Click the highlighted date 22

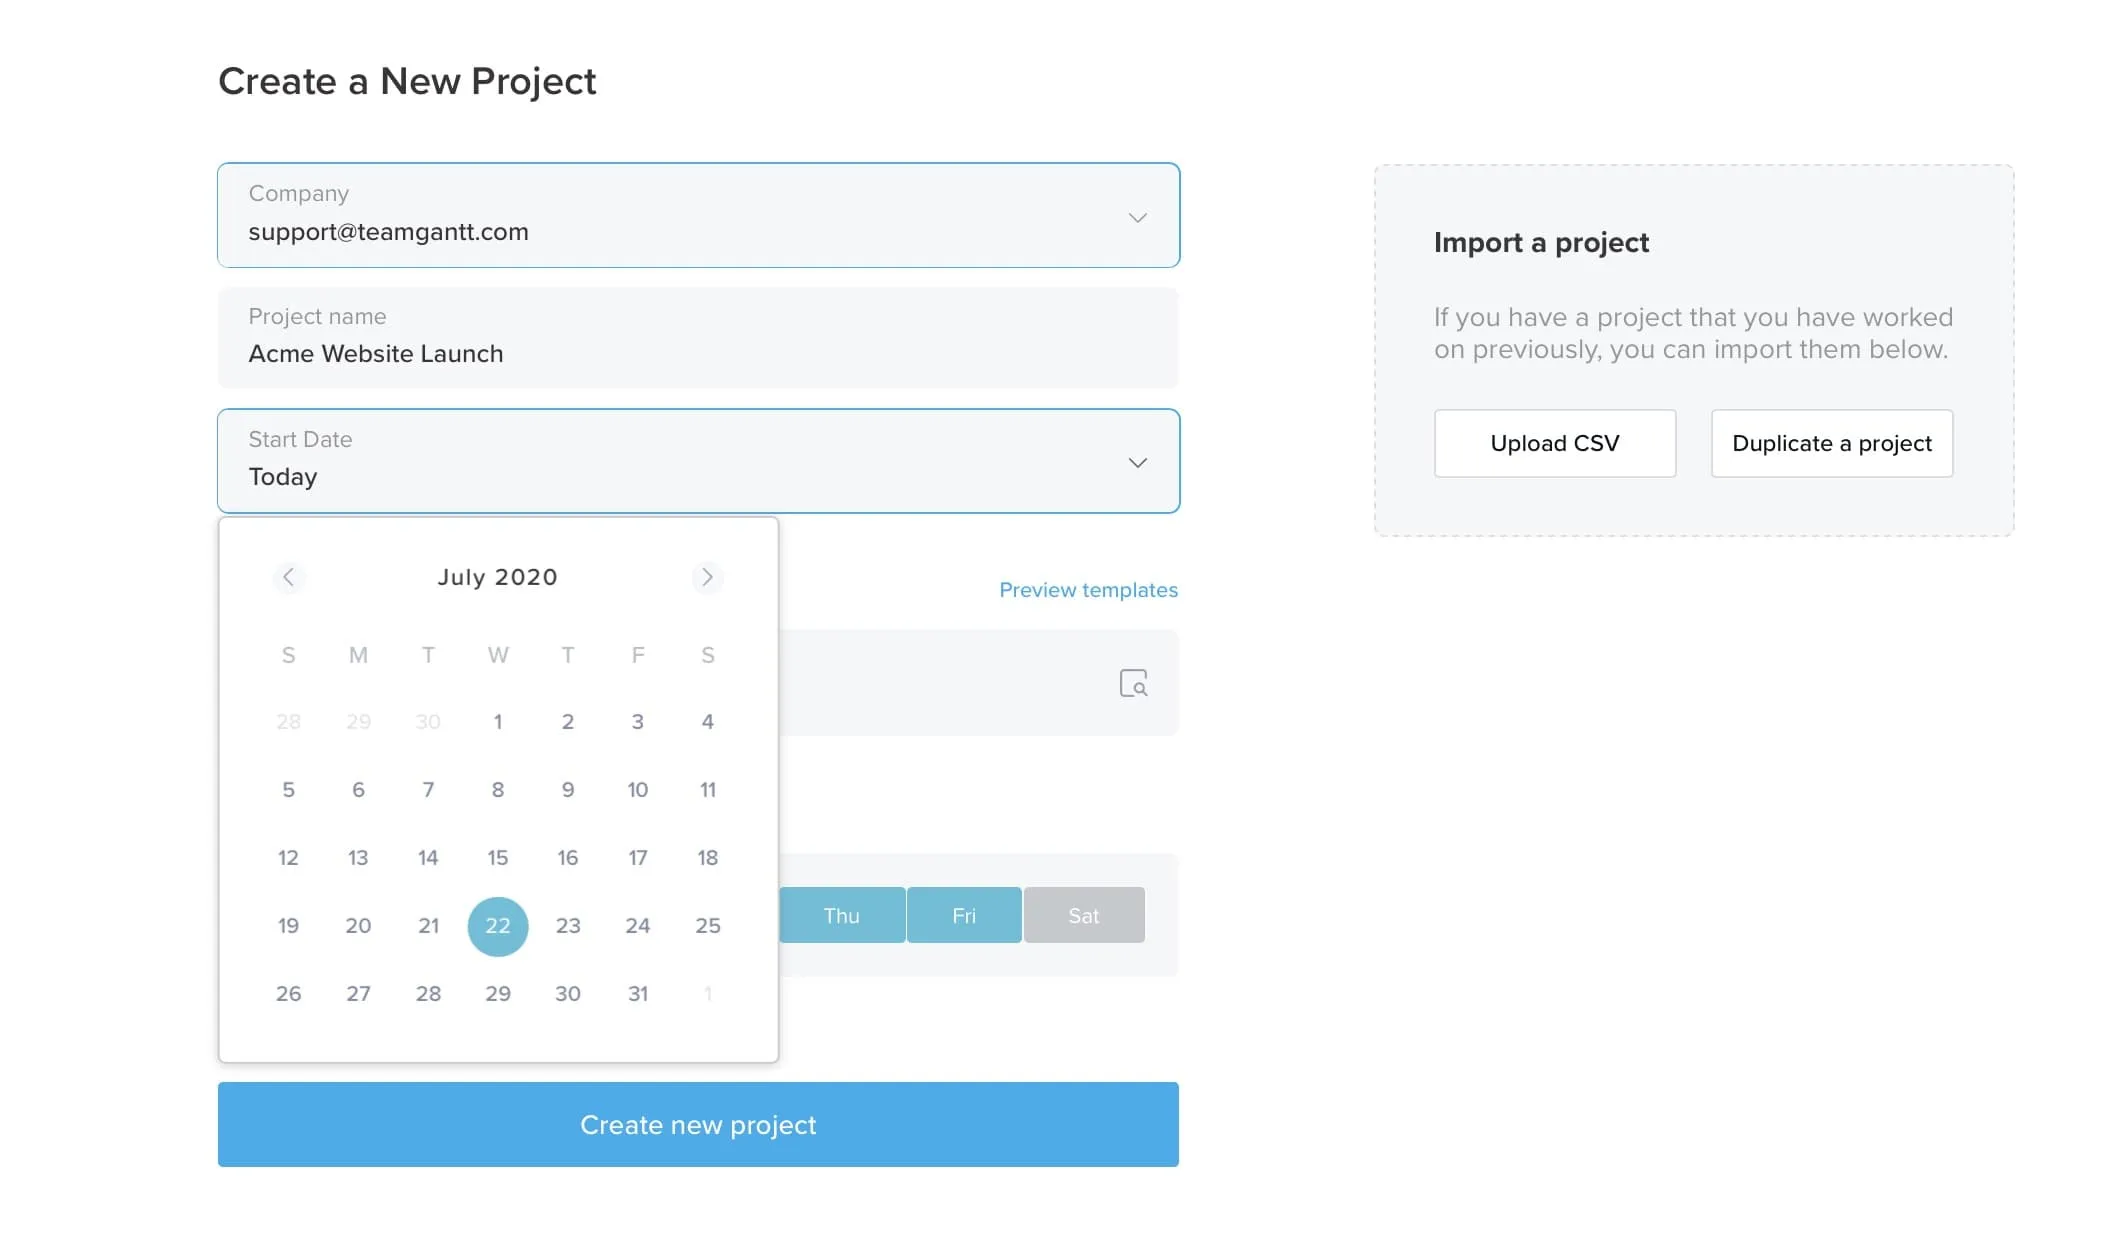(x=498, y=926)
